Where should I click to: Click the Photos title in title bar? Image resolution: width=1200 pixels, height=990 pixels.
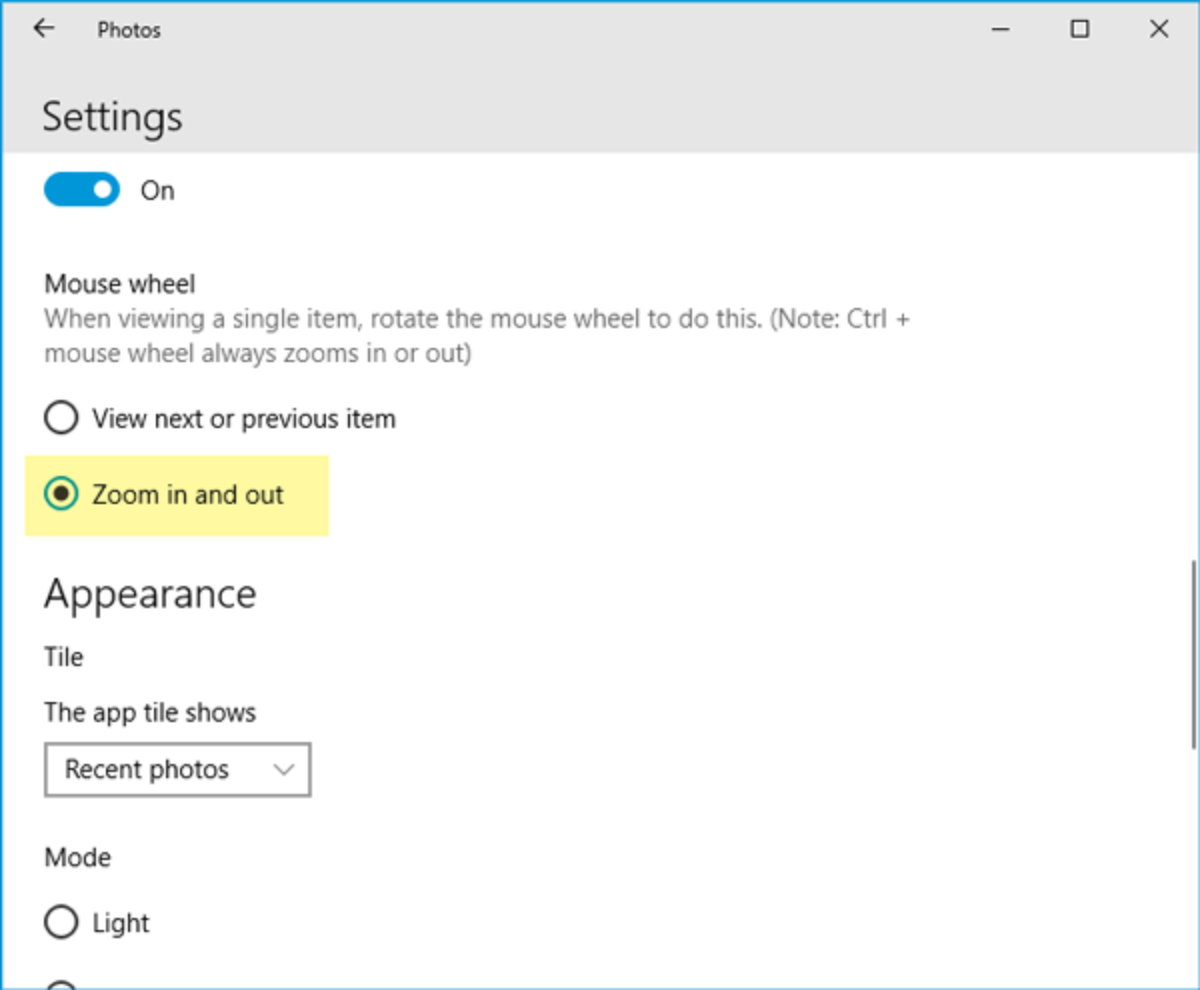[x=129, y=30]
